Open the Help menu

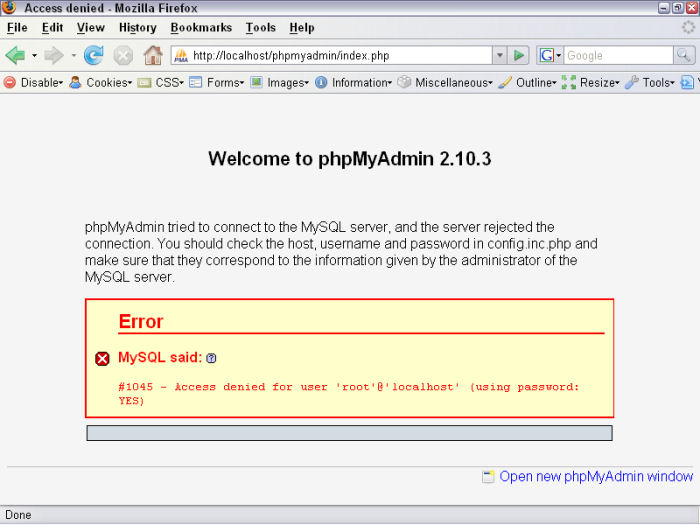(x=302, y=28)
